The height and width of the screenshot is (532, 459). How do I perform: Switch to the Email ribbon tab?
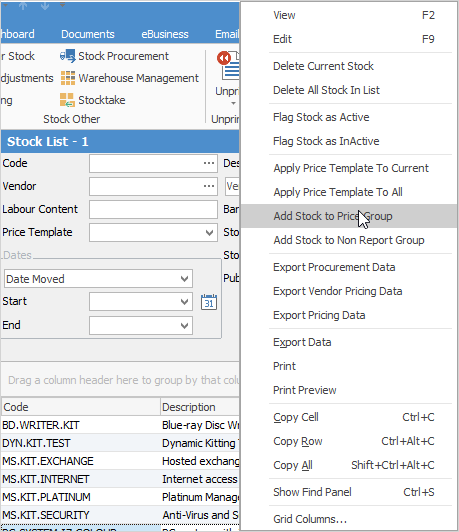[x=227, y=34]
